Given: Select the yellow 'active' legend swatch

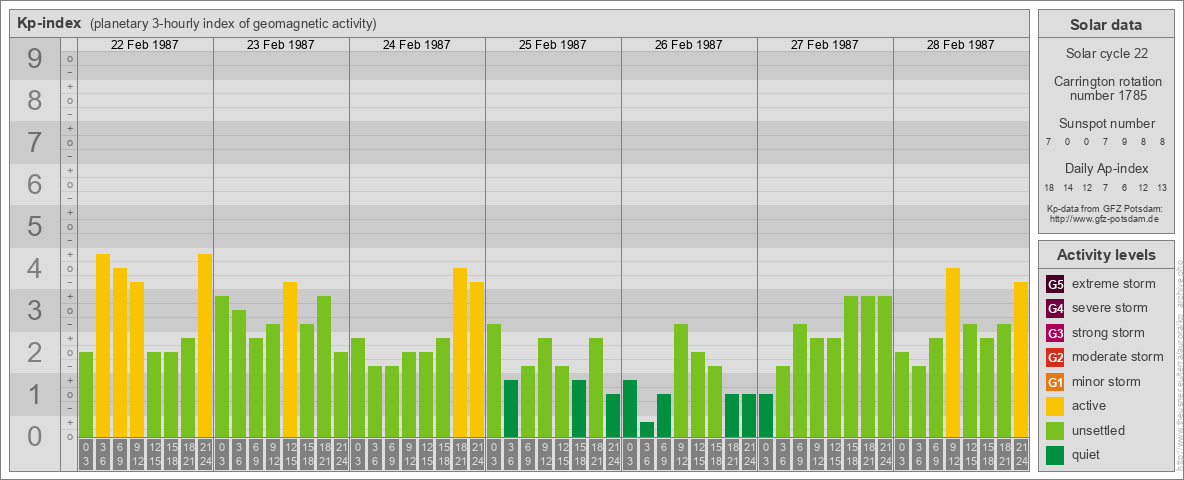Looking at the screenshot, I should (x=1055, y=406).
